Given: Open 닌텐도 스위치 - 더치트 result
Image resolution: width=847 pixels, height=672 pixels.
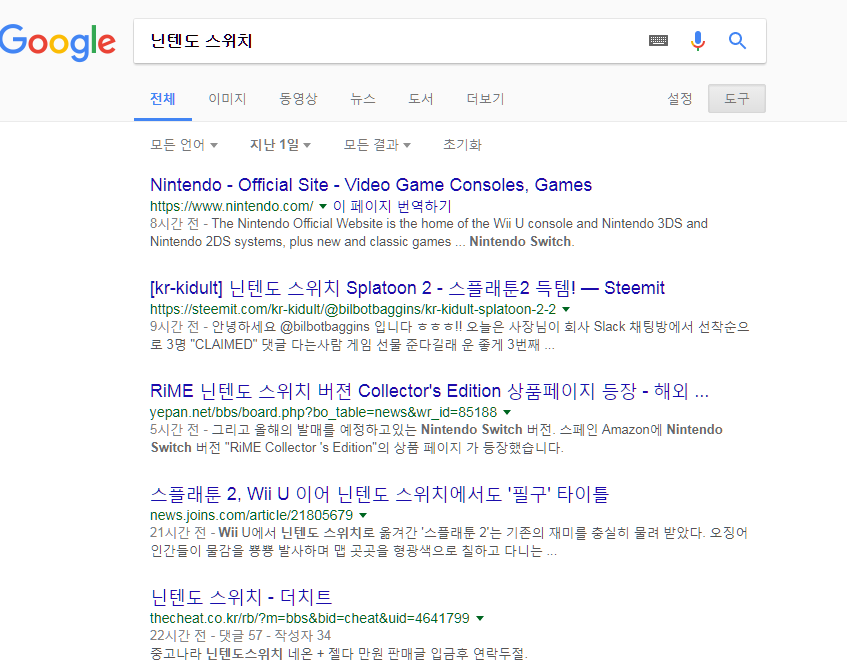Looking at the screenshot, I should click(x=241, y=597).
